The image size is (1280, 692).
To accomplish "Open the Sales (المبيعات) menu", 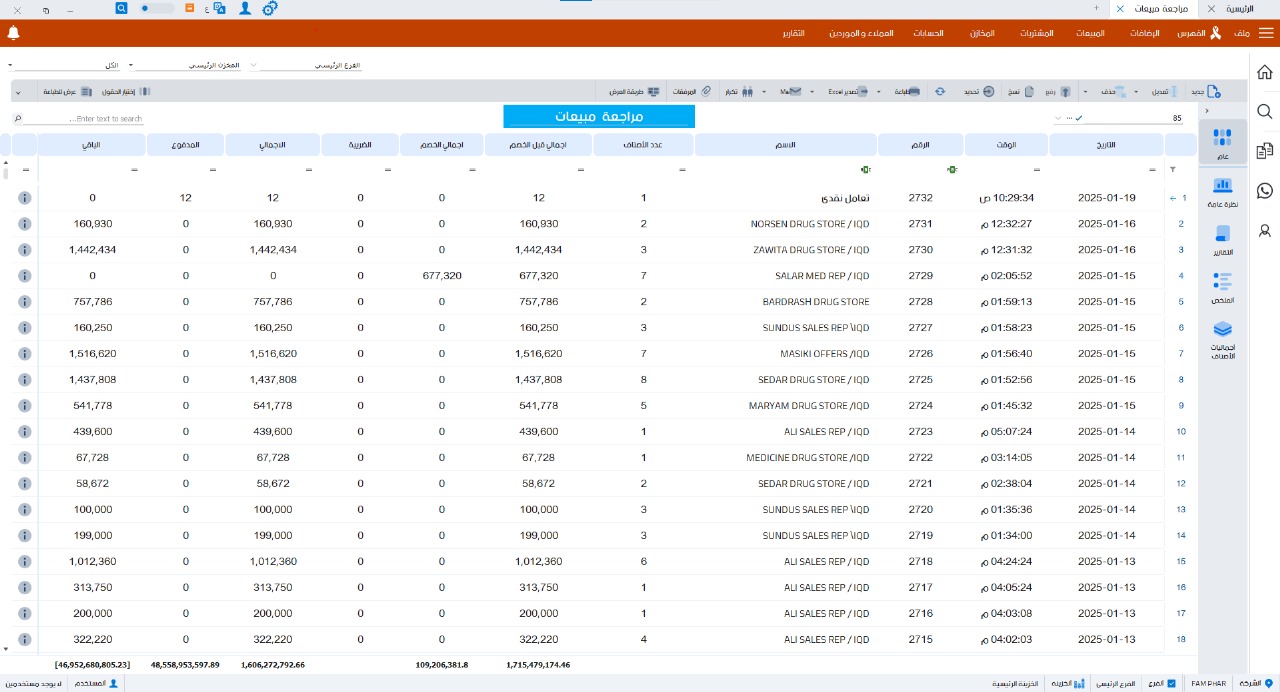I will [1090, 33].
